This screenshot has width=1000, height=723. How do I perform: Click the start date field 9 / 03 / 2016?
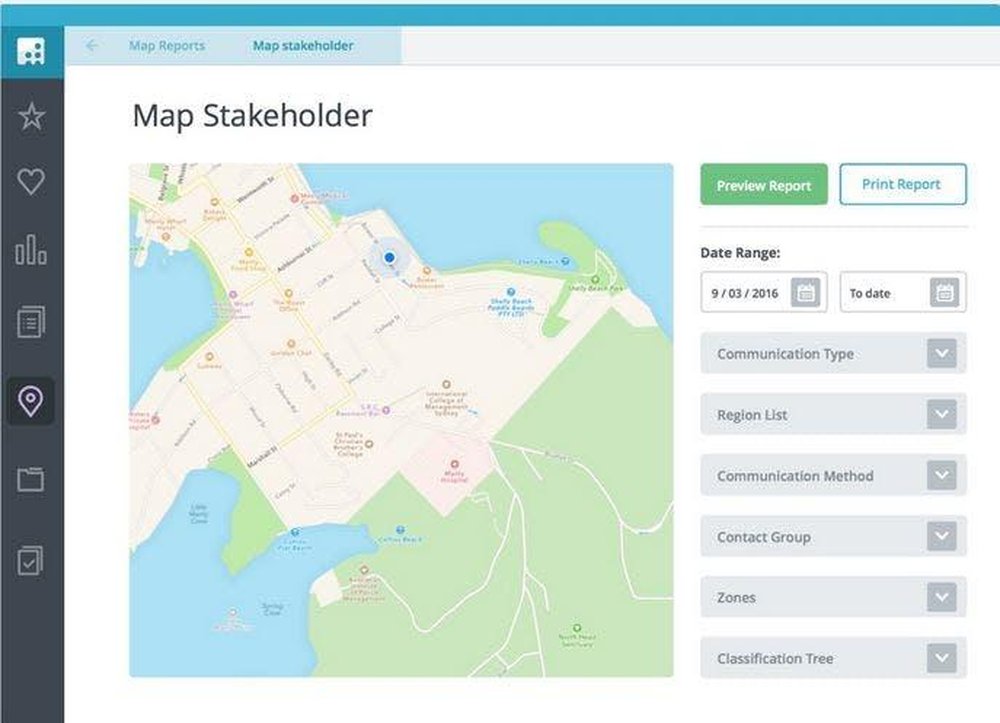[x=763, y=293]
